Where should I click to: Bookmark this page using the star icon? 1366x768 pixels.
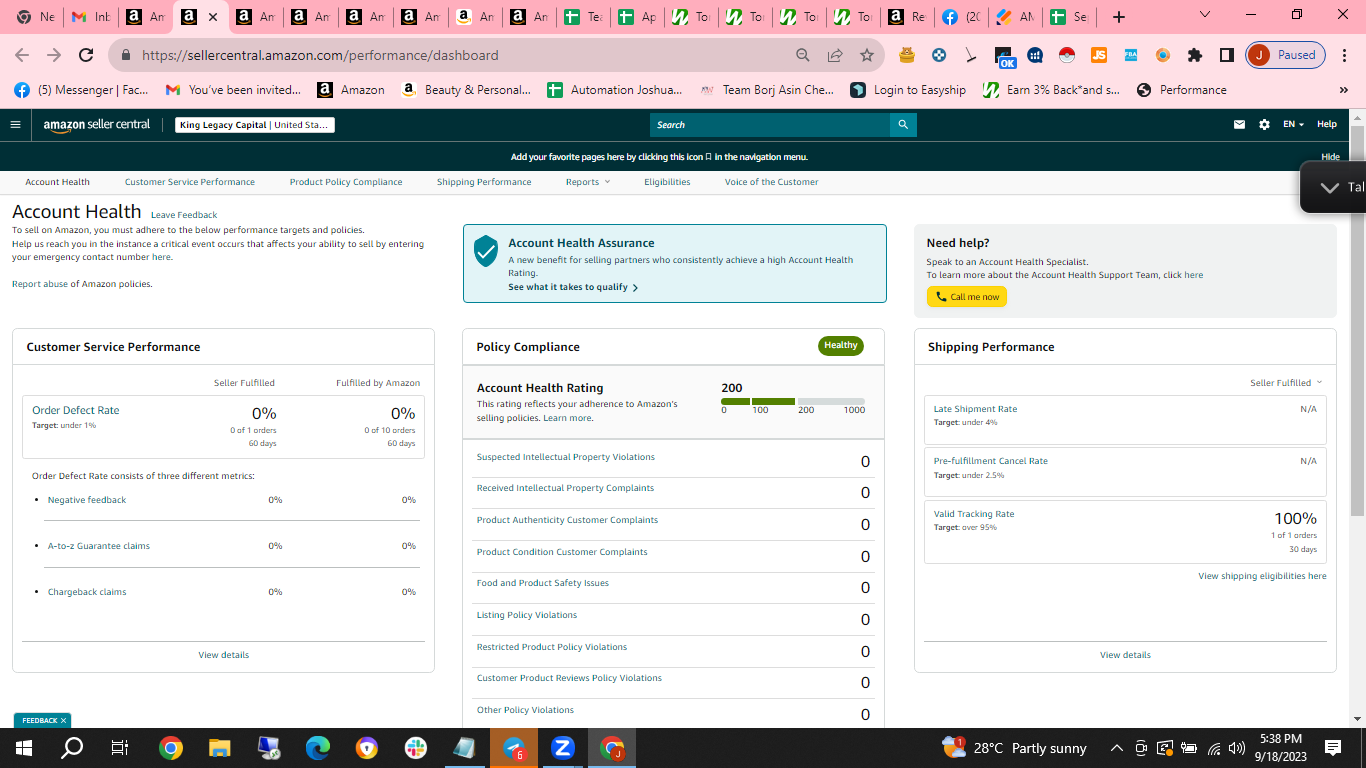[867, 55]
